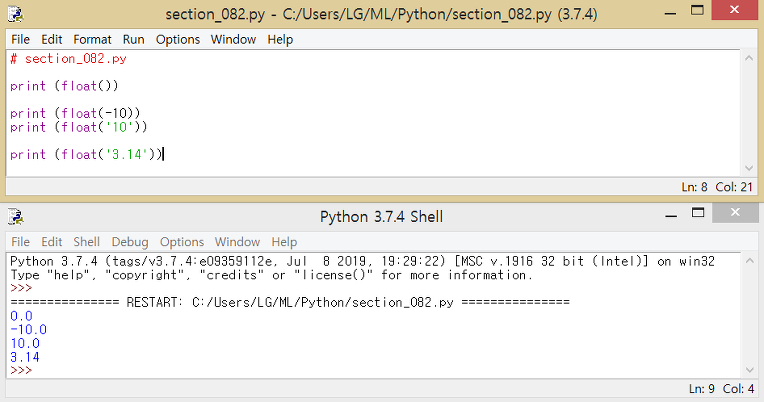Open the Window menu in the editor
Viewport: 764px width, 402px height.
click(x=233, y=39)
